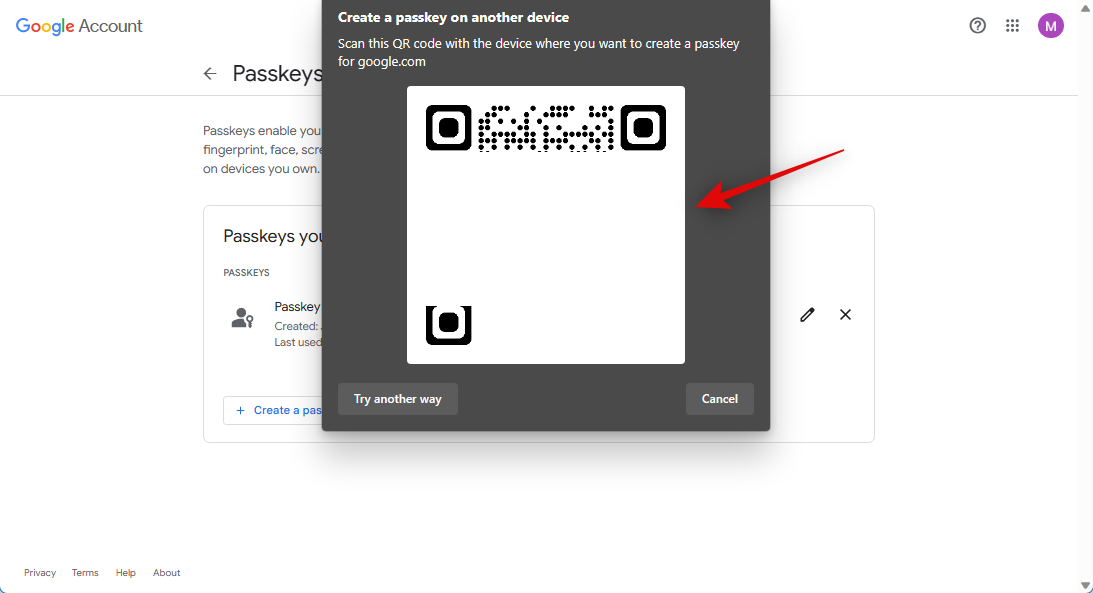1093x593 pixels.
Task: Remove the passkey with X icon
Action: click(x=845, y=315)
